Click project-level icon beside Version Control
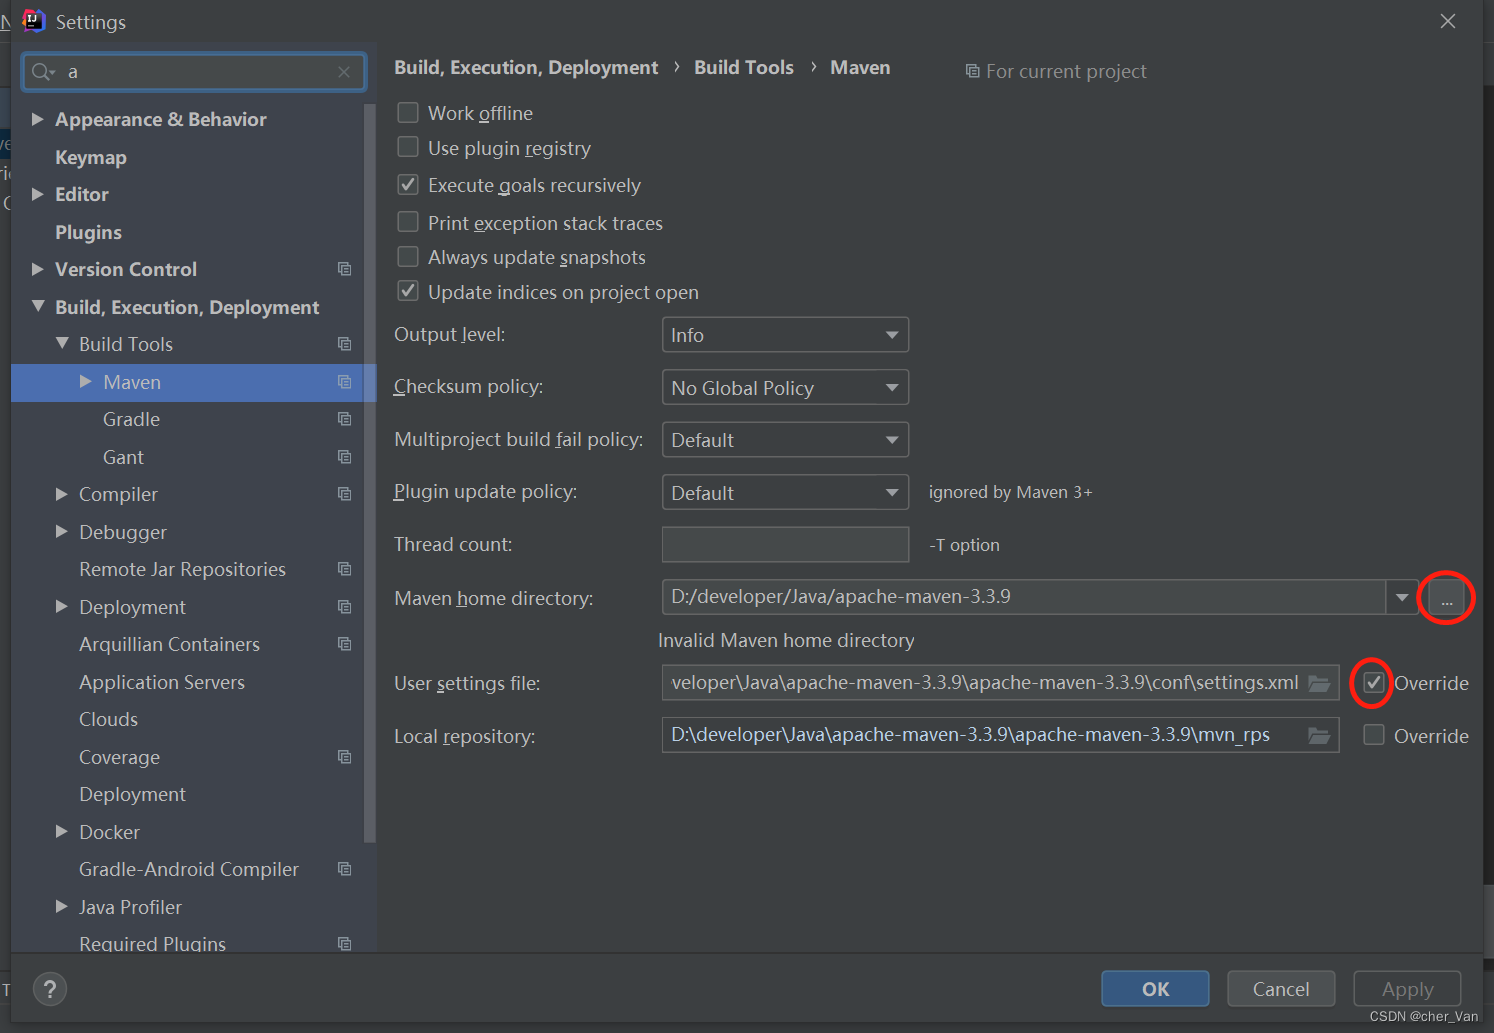 [345, 269]
